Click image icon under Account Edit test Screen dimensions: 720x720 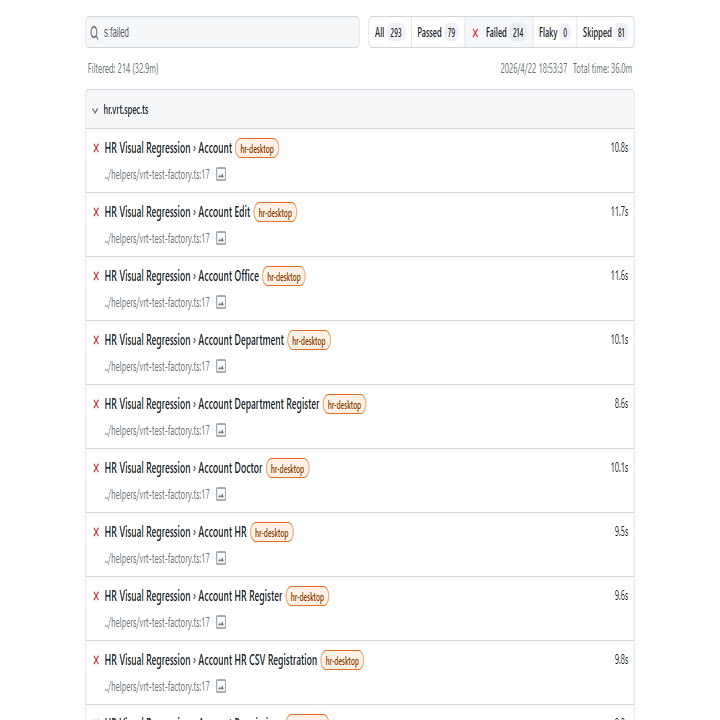tap(221, 238)
